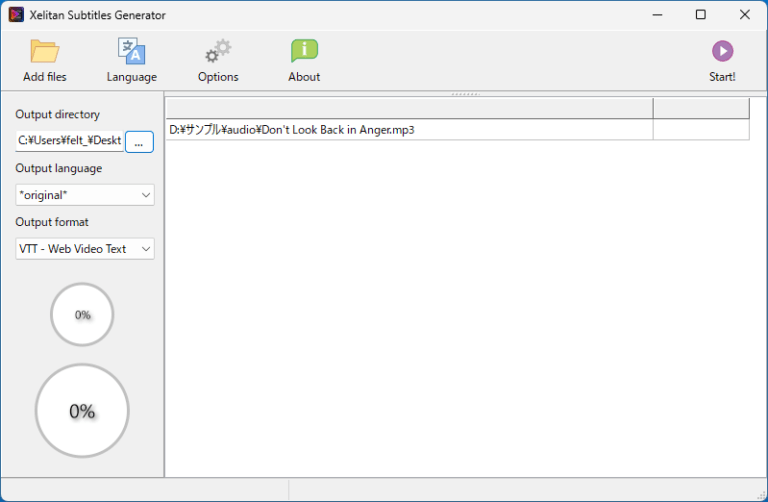Open the Options gears icon
768x502 pixels.
click(218, 51)
